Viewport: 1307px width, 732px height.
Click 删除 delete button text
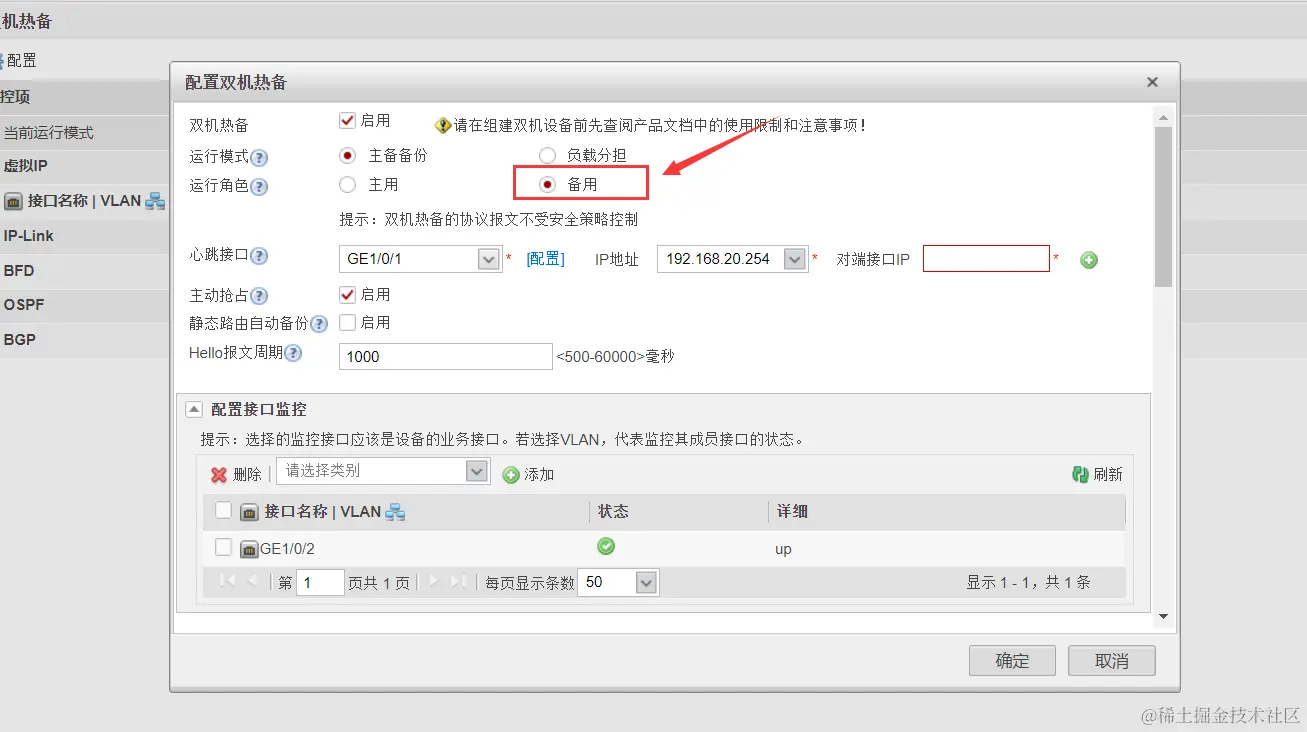[247, 475]
